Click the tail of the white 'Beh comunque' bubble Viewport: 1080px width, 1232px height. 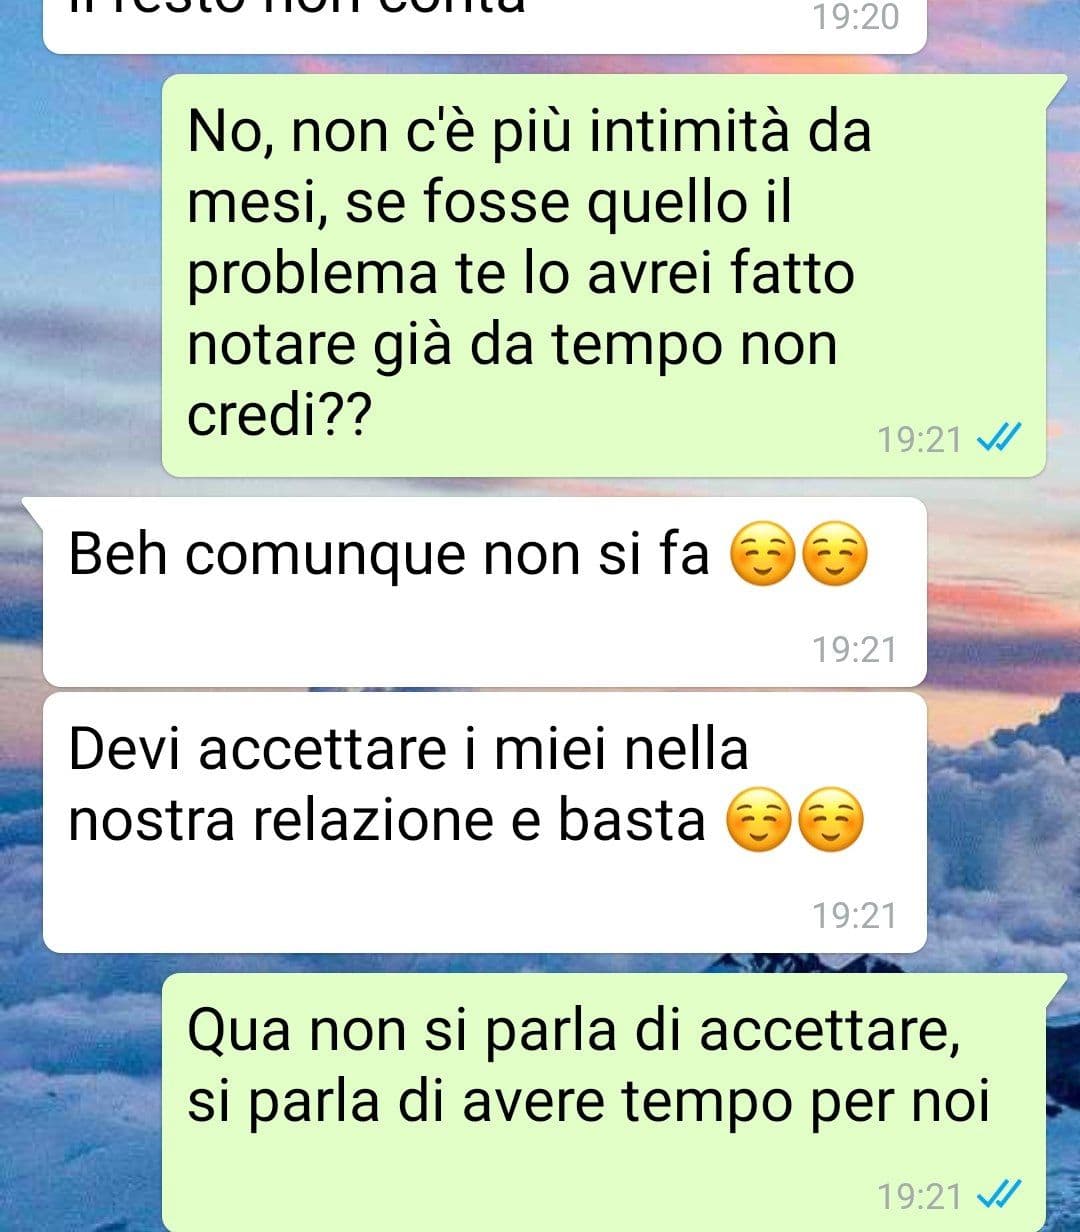pyautogui.click(x=32, y=509)
